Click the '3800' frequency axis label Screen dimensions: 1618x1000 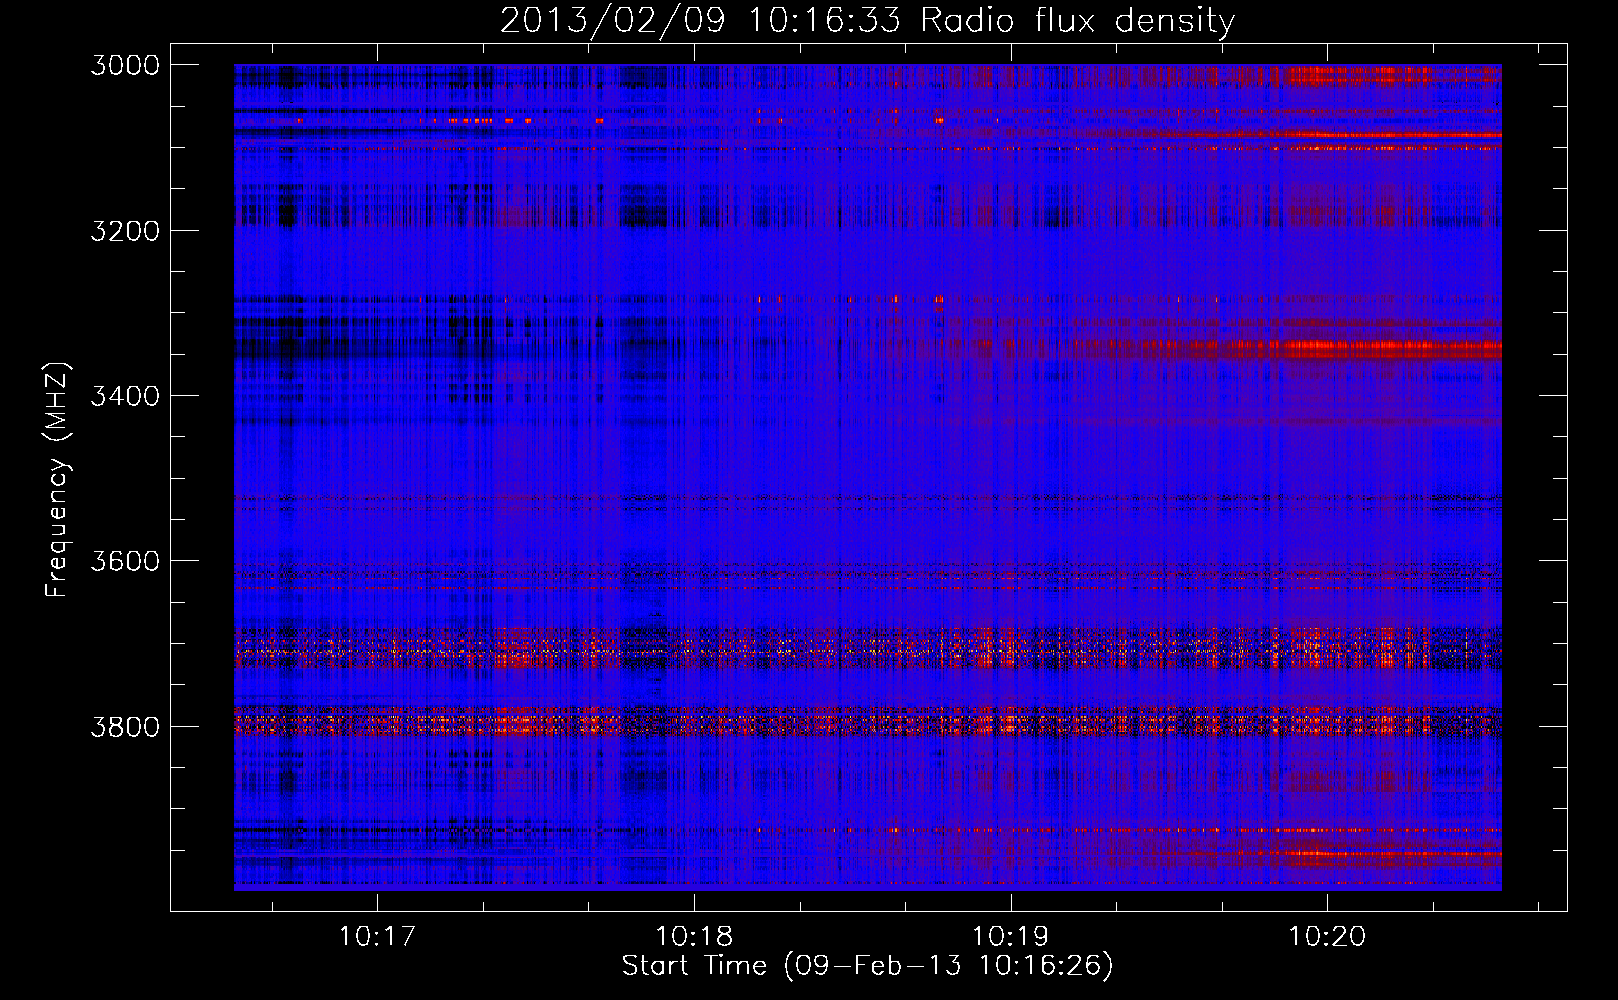pos(125,727)
